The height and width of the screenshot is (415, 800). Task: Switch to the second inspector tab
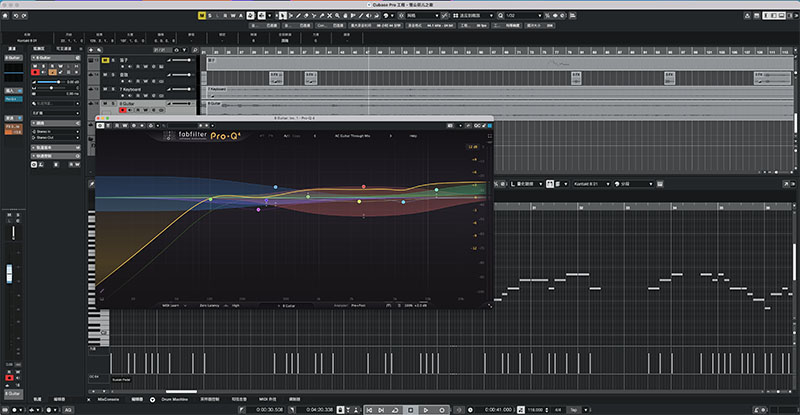[64, 49]
